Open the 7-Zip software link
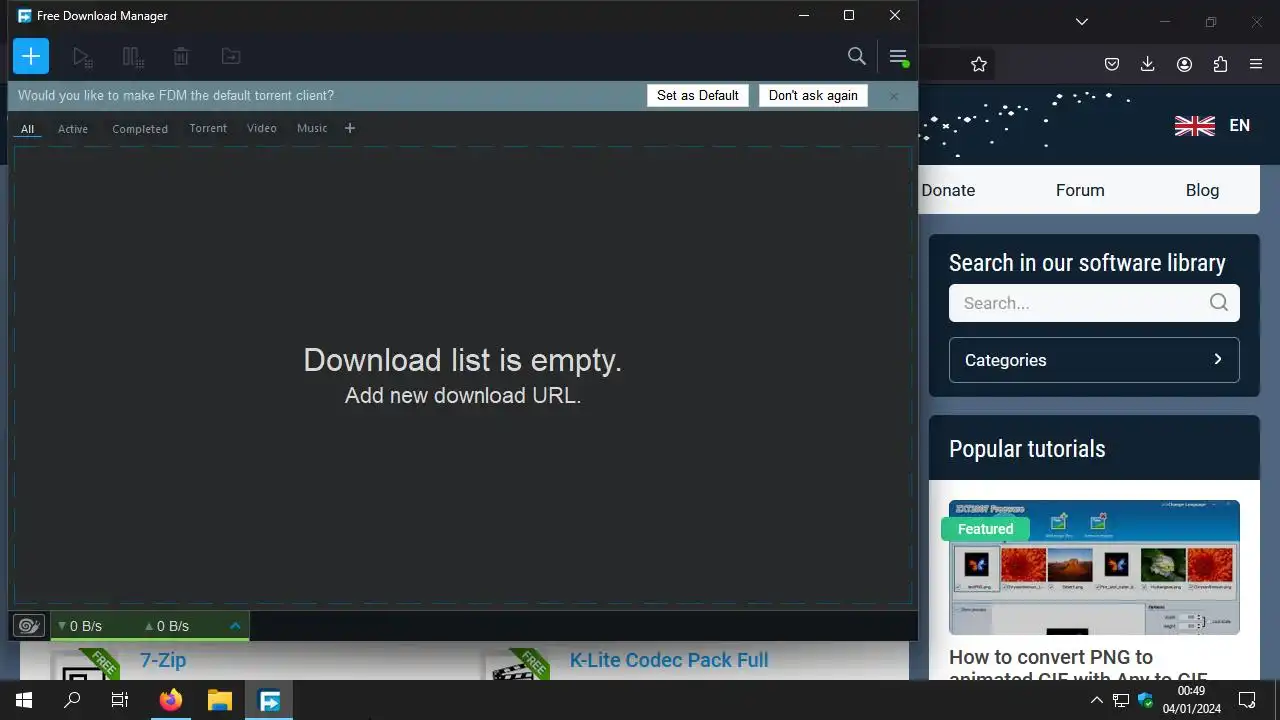The width and height of the screenshot is (1280, 720). pos(163,660)
